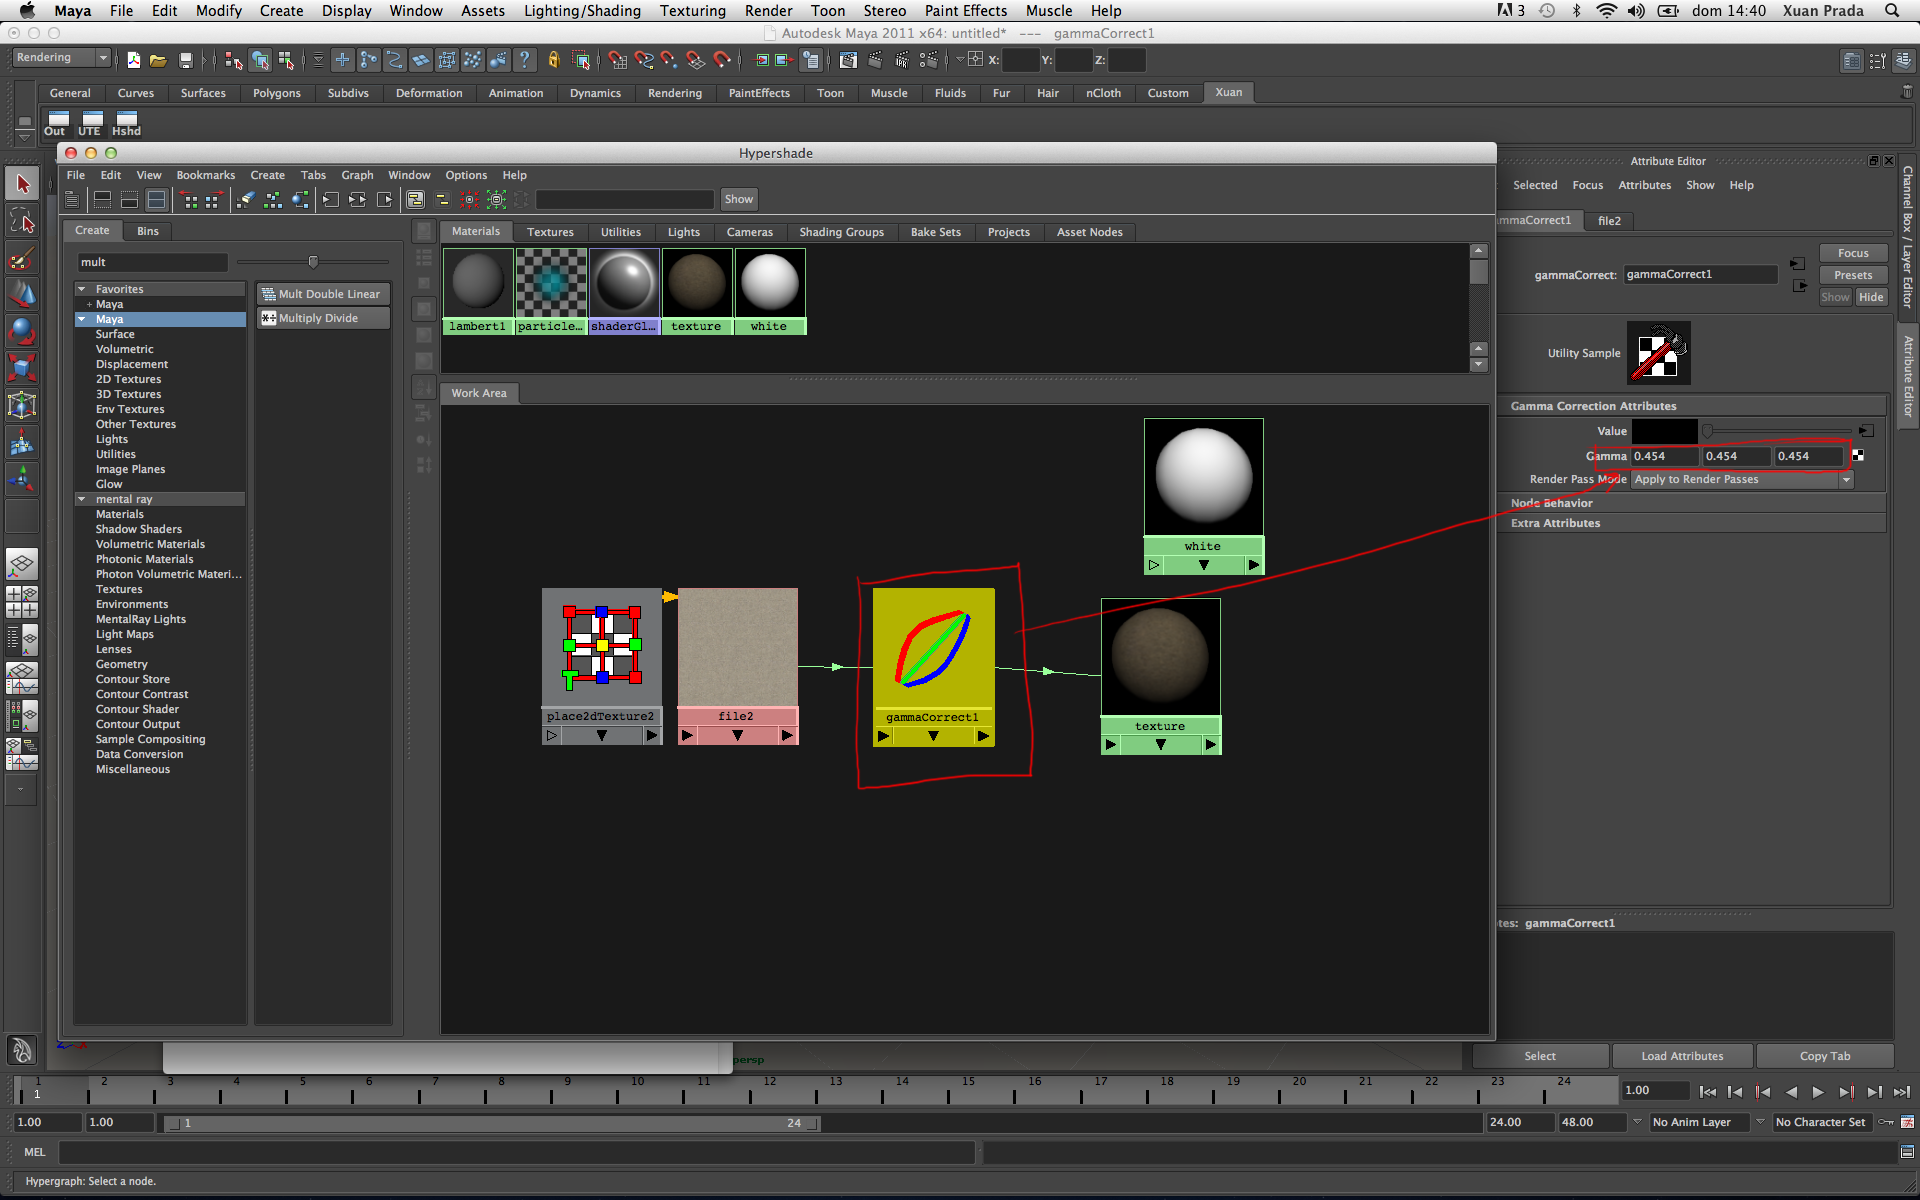Switch to the Textures tab
The image size is (1920, 1200).
coord(550,232)
